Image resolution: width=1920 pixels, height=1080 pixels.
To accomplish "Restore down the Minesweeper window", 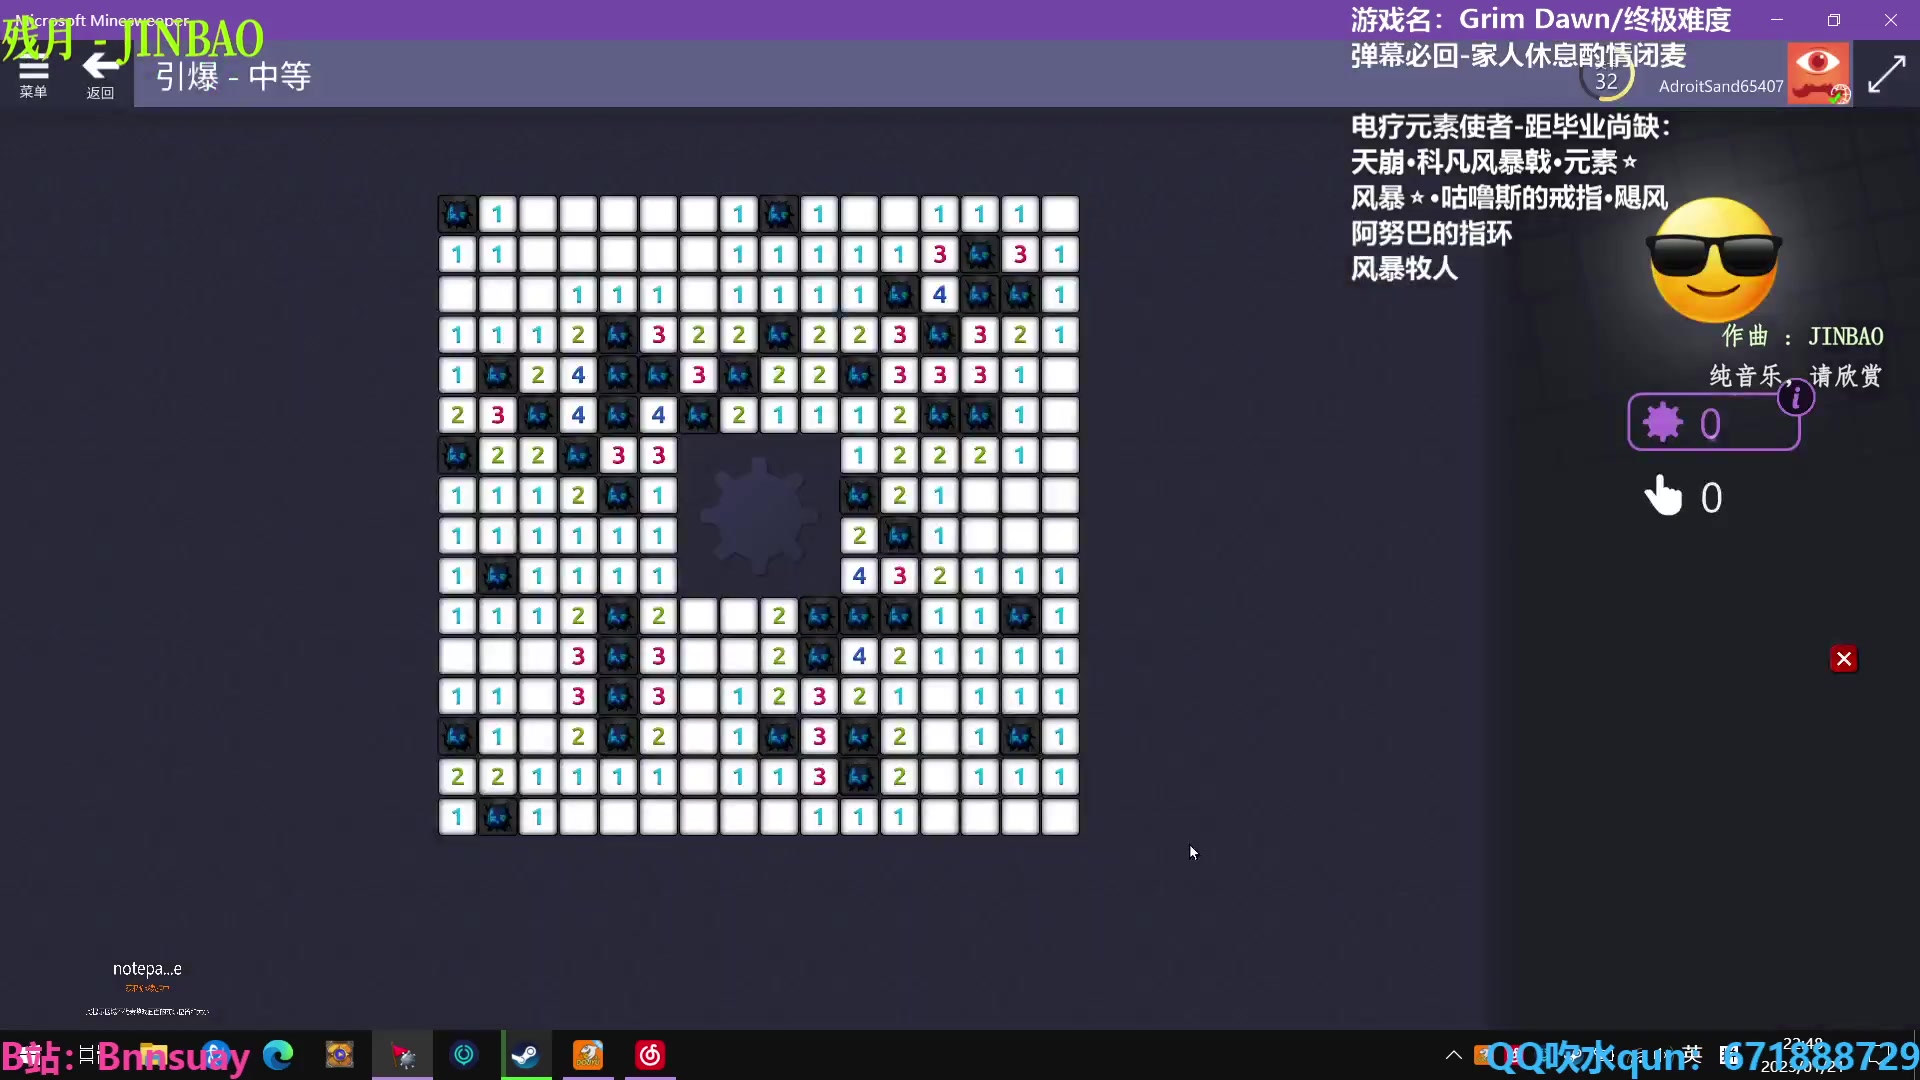I will coord(1834,19).
